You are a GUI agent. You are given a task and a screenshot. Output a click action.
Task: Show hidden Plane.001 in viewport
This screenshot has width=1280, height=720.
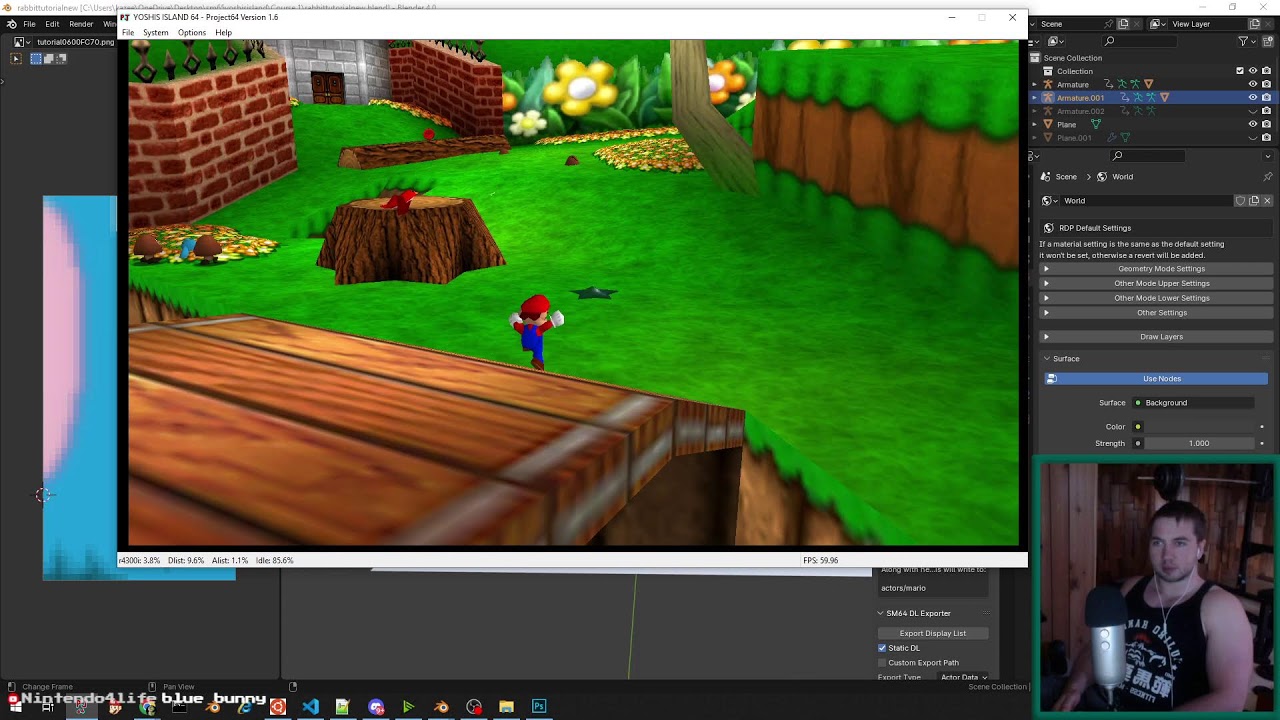[1253, 137]
